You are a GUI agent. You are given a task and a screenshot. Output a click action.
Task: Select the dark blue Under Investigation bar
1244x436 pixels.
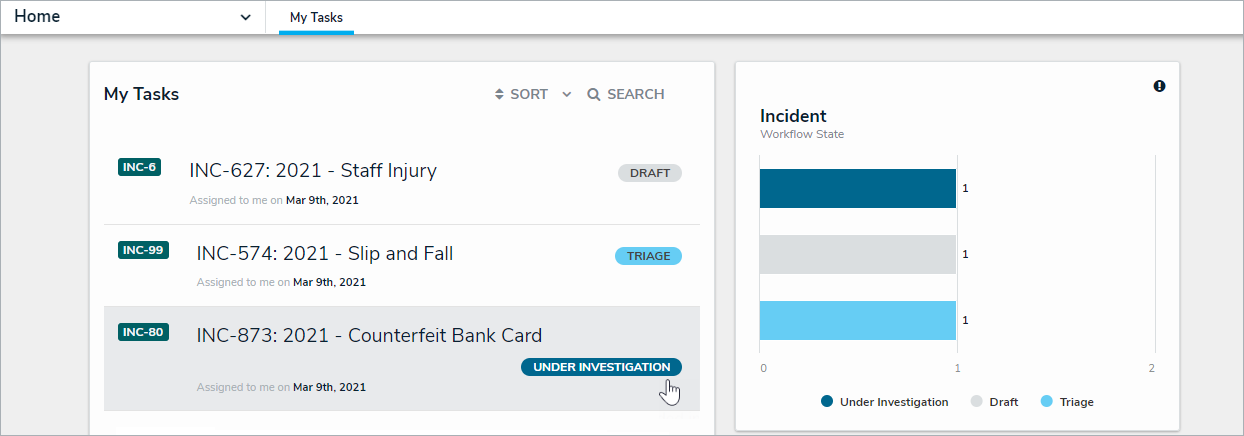click(857, 188)
